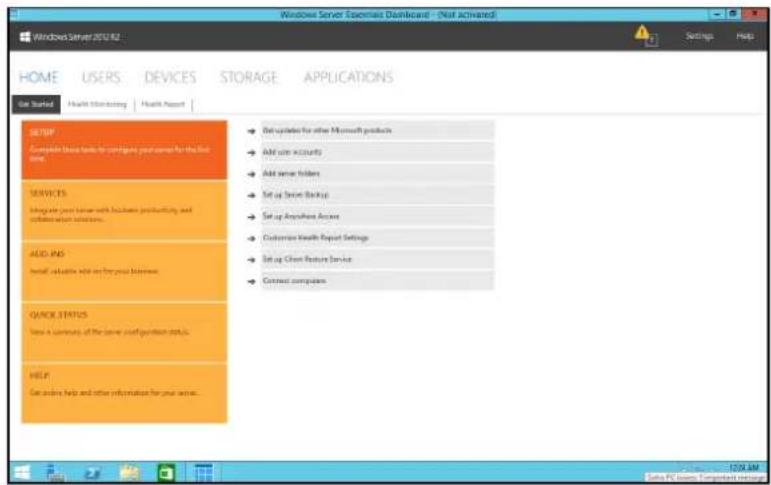
Task: Open the green store app on taskbar
Action: [x=166, y=473]
